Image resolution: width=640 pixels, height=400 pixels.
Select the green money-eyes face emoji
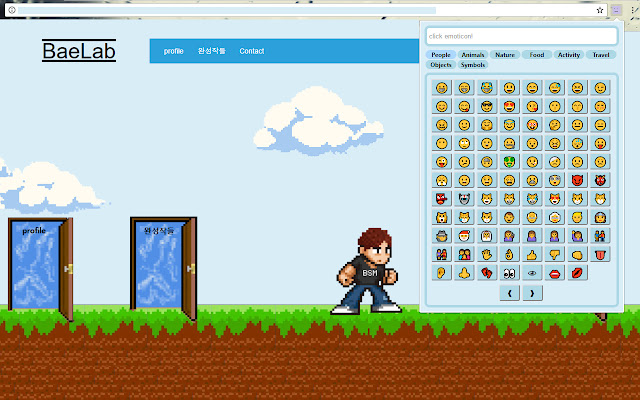click(x=509, y=162)
